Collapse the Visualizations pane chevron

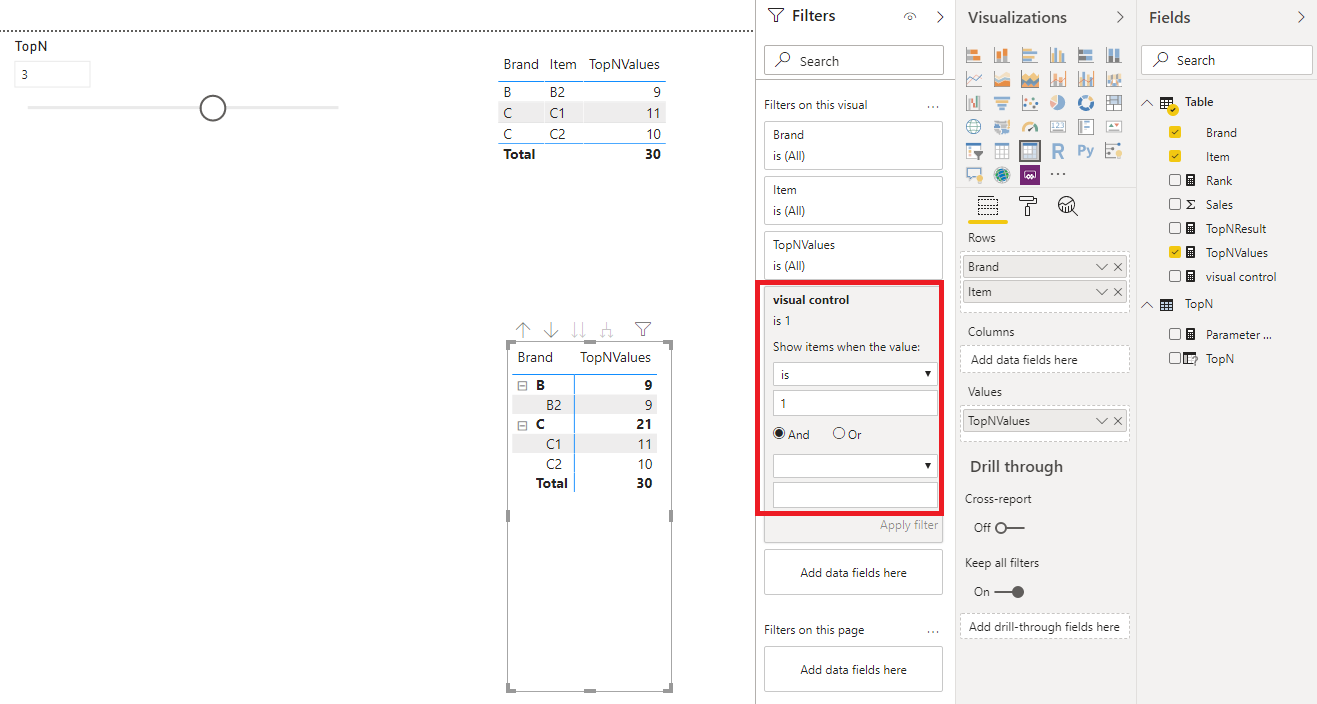coord(1120,17)
